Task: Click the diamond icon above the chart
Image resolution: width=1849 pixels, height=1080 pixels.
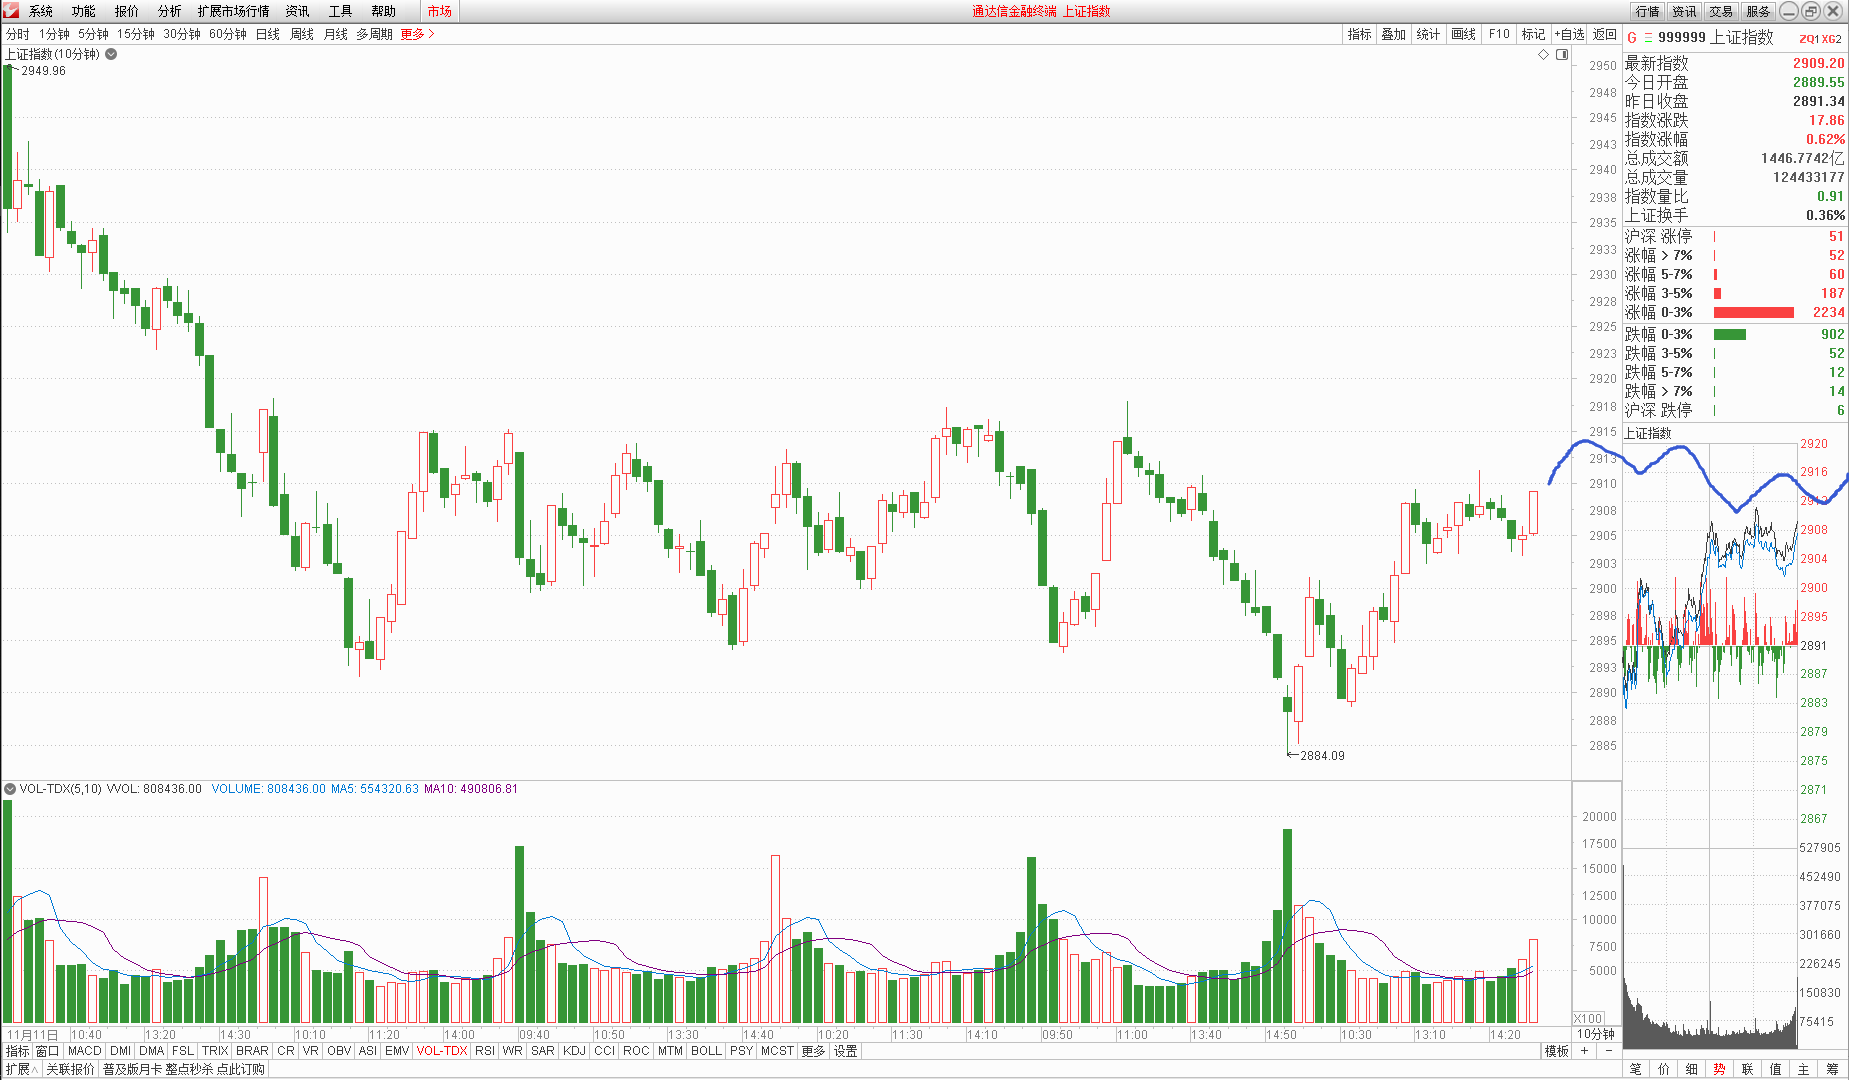Action: click(x=1543, y=54)
